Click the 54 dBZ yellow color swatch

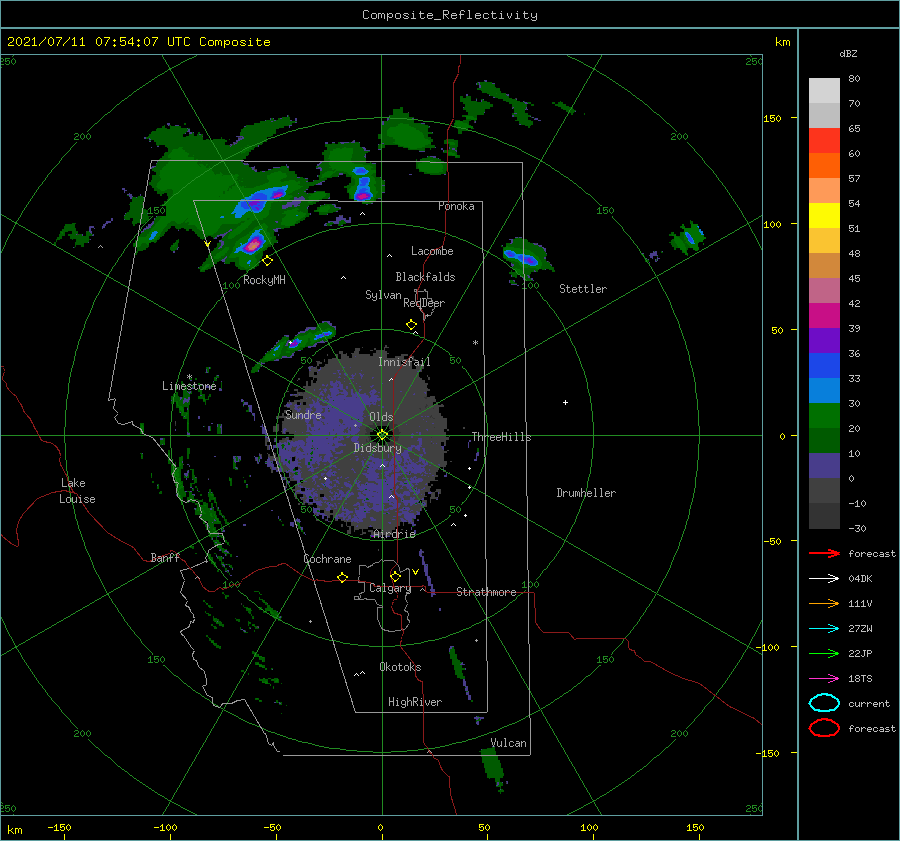point(824,215)
